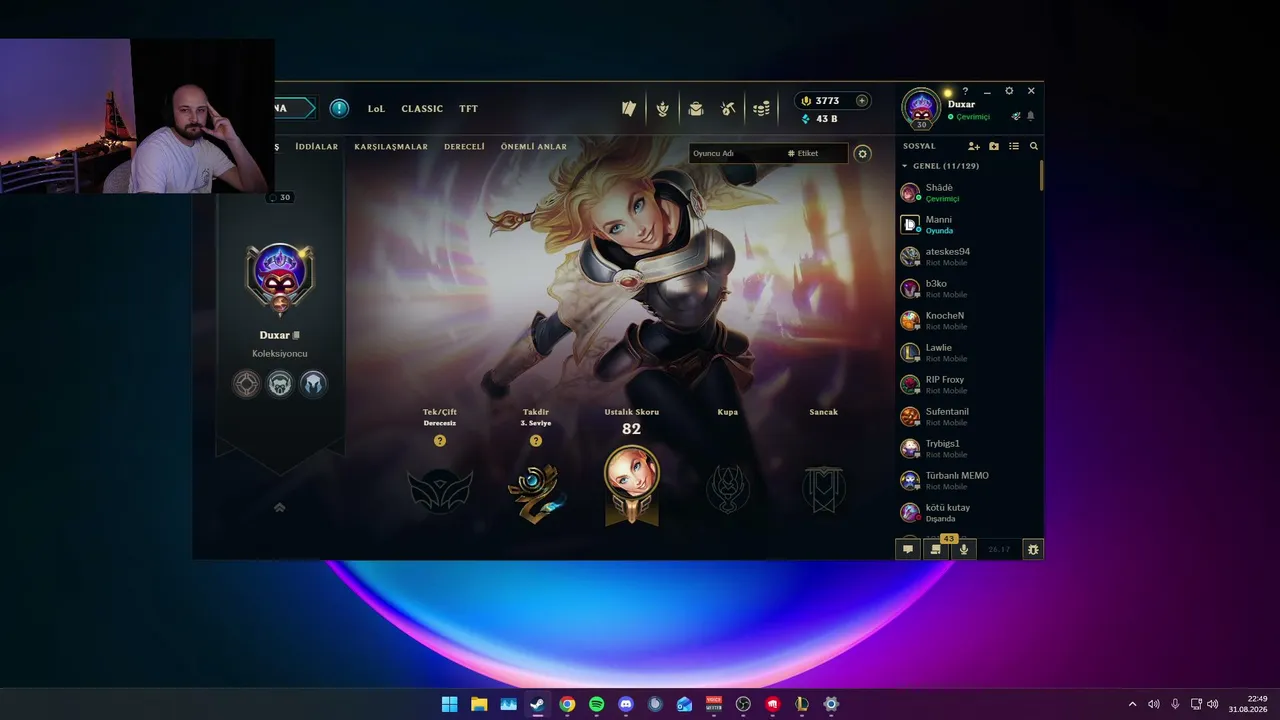
Task: Select friend kötü kutay in friends list
Action: [968, 512]
